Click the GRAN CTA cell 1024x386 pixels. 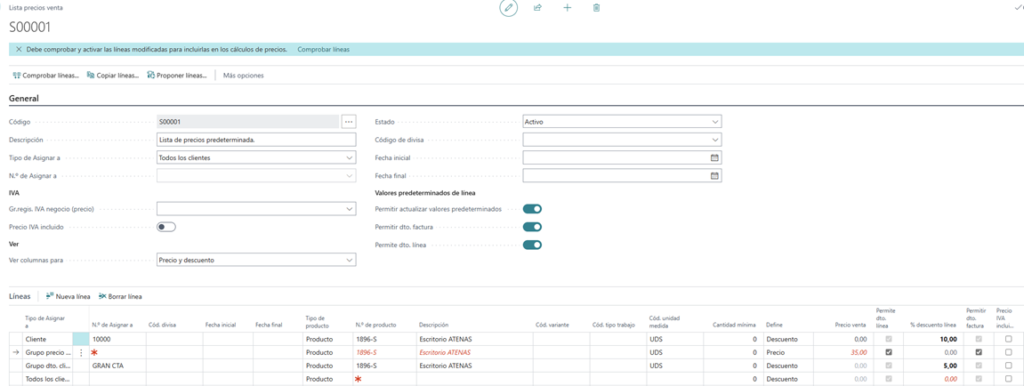pyautogui.click(x=118, y=366)
